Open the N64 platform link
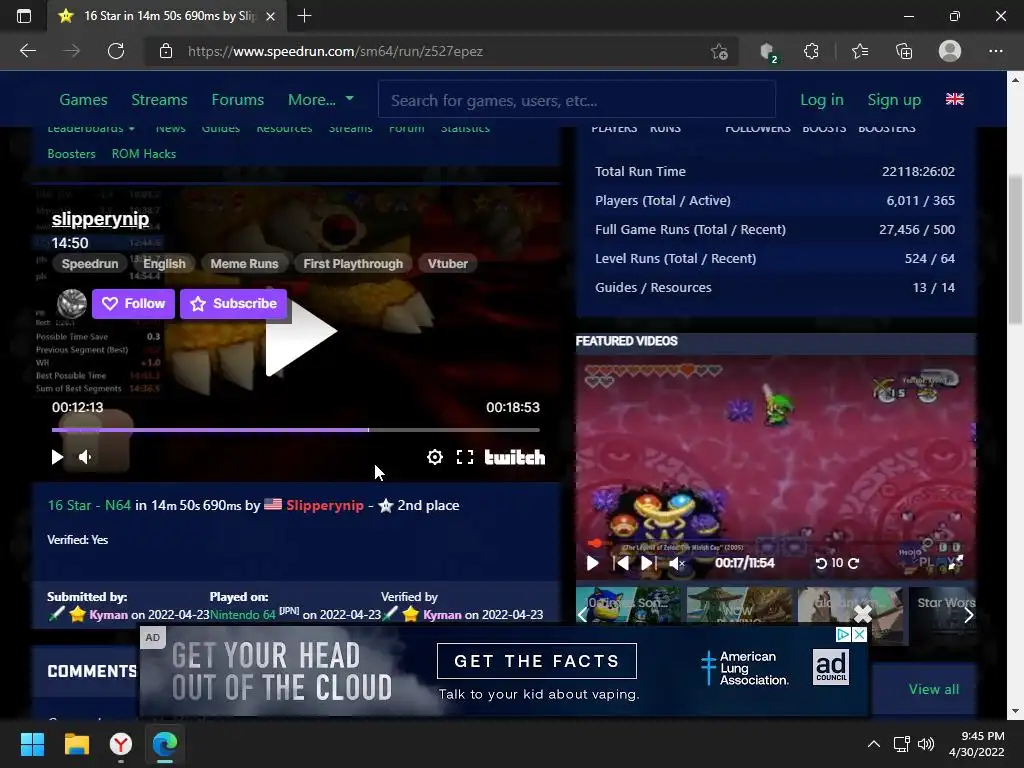 pyautogui.click(x=118, y=505)
